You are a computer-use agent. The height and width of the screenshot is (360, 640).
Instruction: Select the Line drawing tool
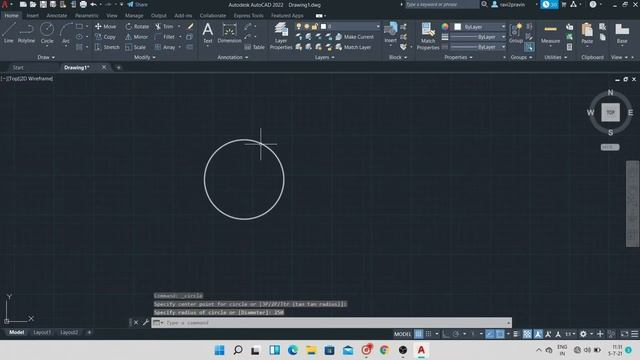(9, 33)
